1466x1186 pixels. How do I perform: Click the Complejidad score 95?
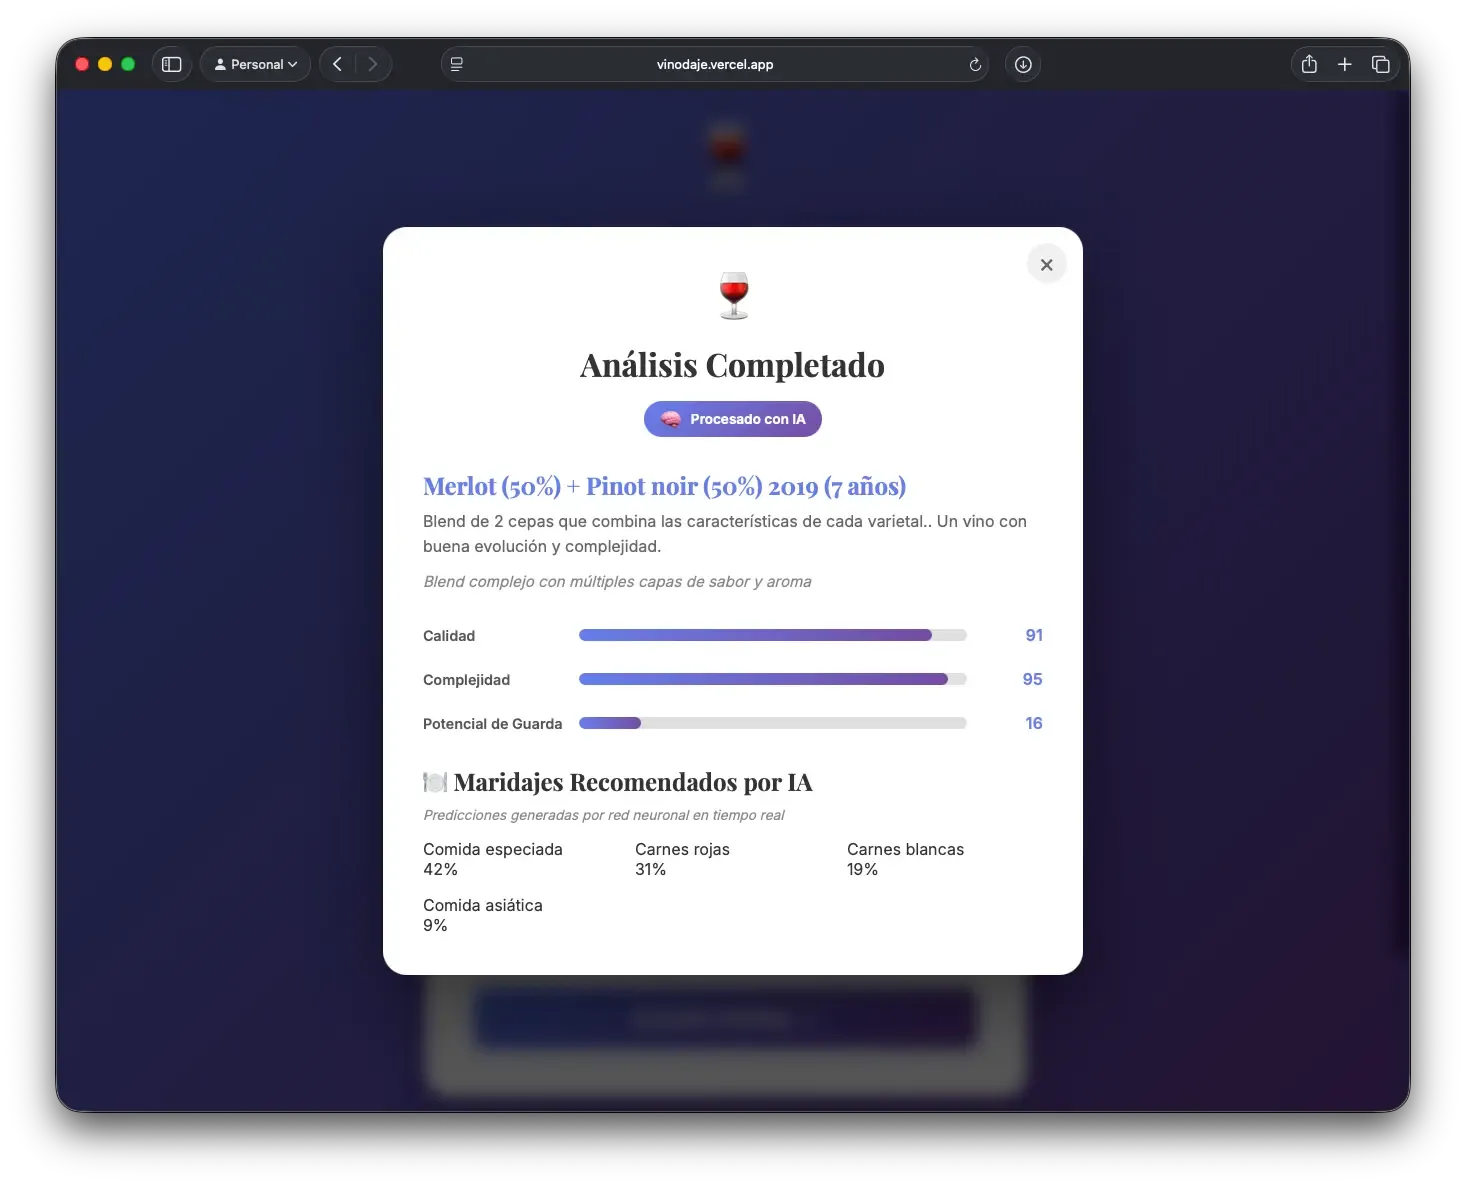[1032, 679]
